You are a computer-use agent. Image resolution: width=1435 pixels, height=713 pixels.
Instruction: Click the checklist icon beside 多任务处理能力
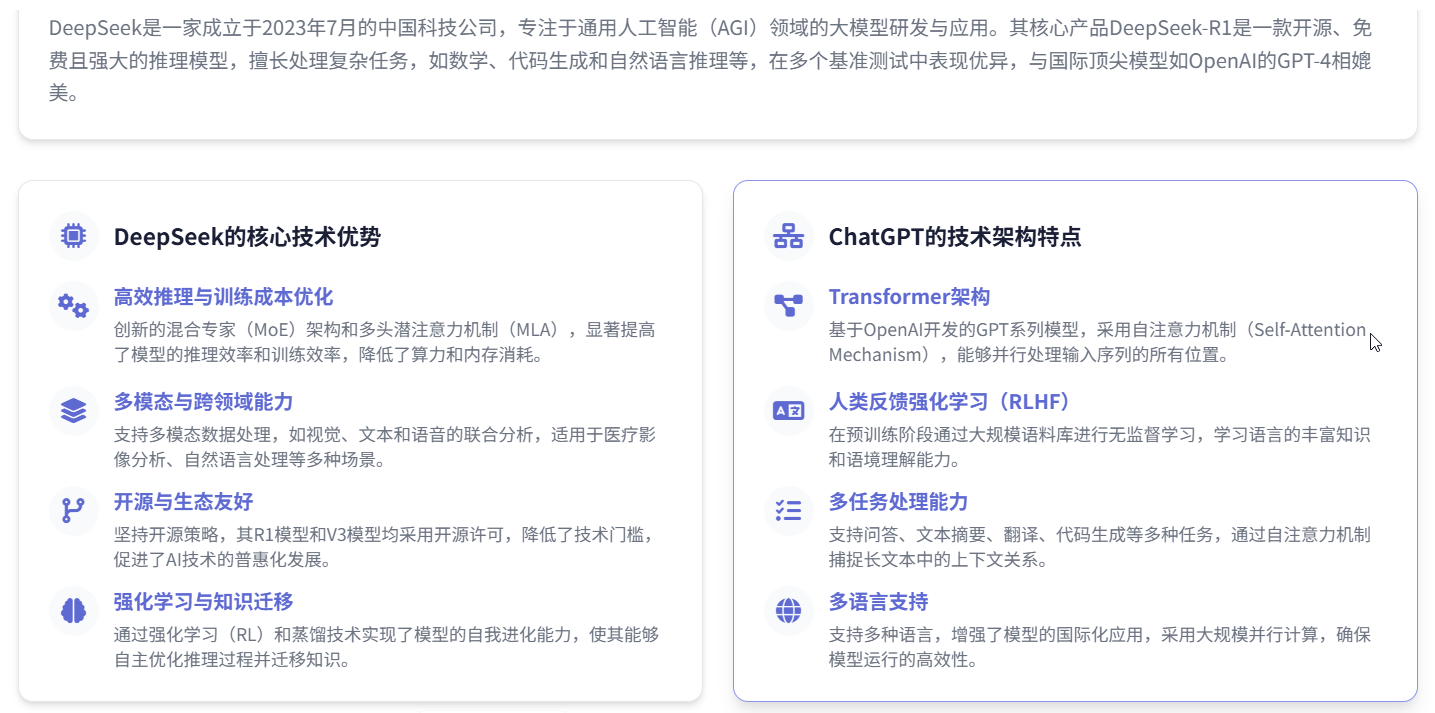pyautogui.click(x=788, y=511)
